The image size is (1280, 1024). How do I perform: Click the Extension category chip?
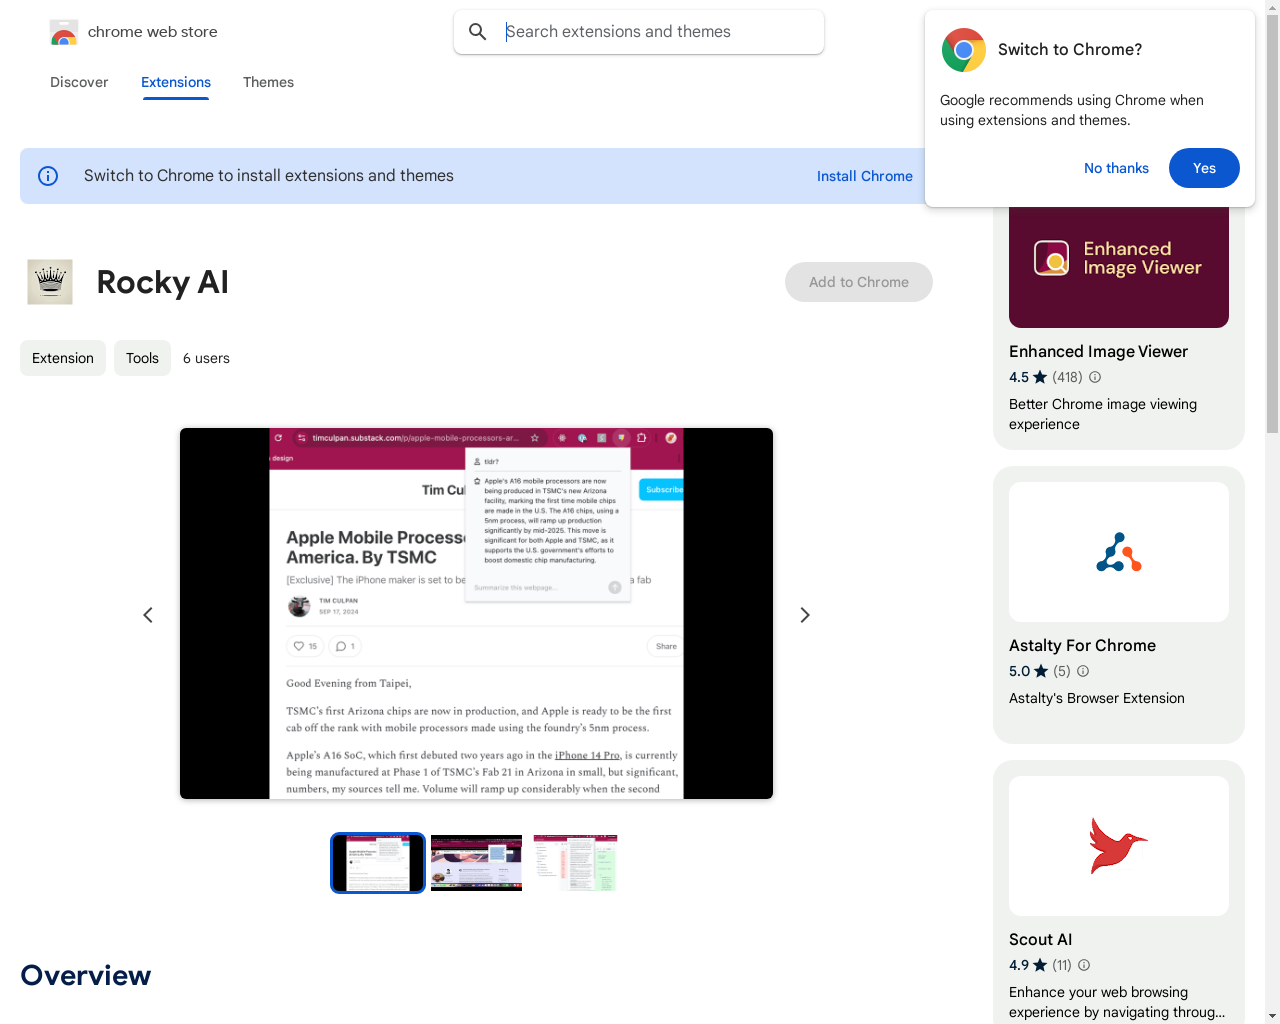(63, 358)
